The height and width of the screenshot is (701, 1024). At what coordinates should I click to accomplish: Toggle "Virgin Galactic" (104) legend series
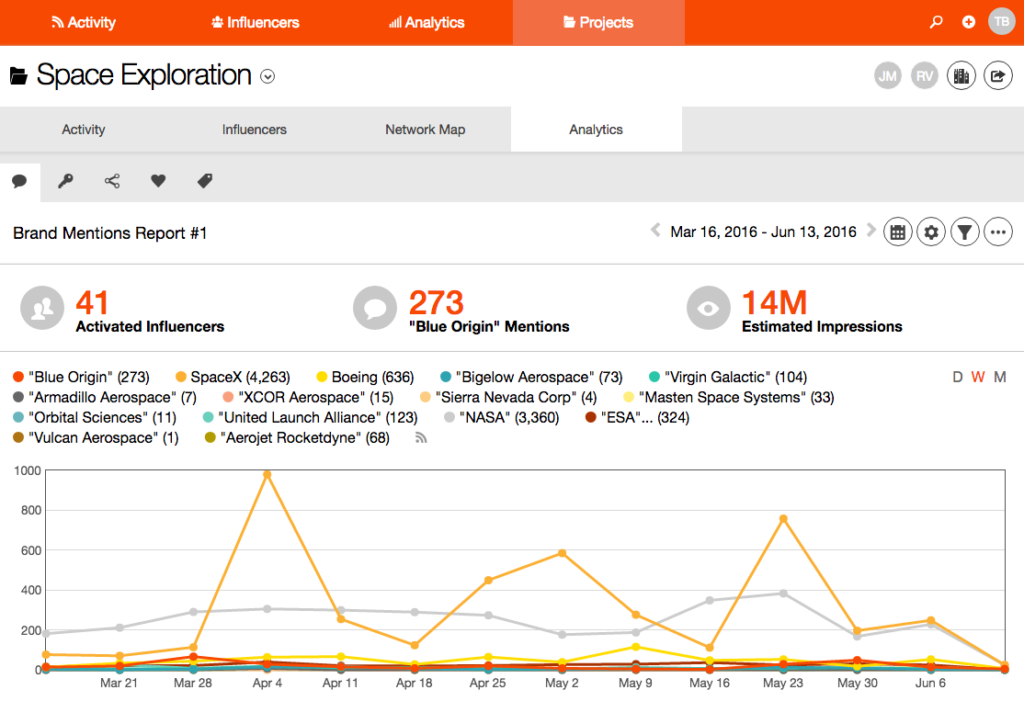(x=728, y=377)
